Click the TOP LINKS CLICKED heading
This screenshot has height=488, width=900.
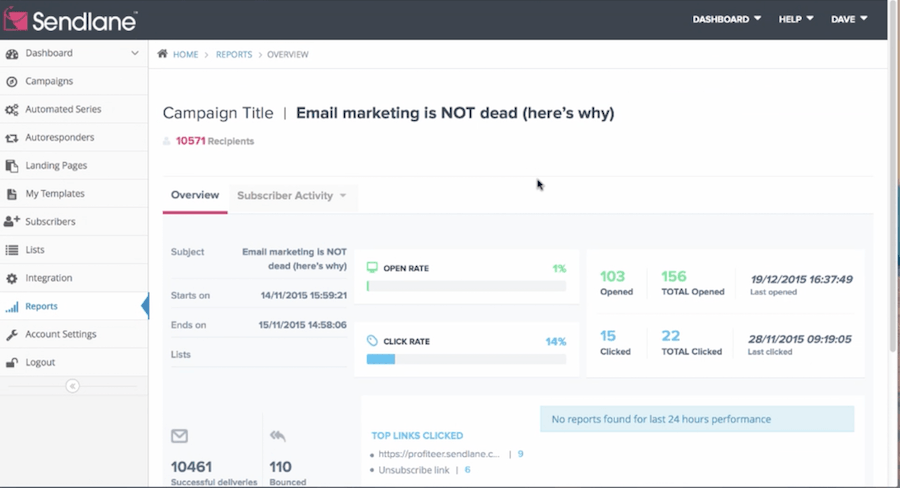[417, 436]
